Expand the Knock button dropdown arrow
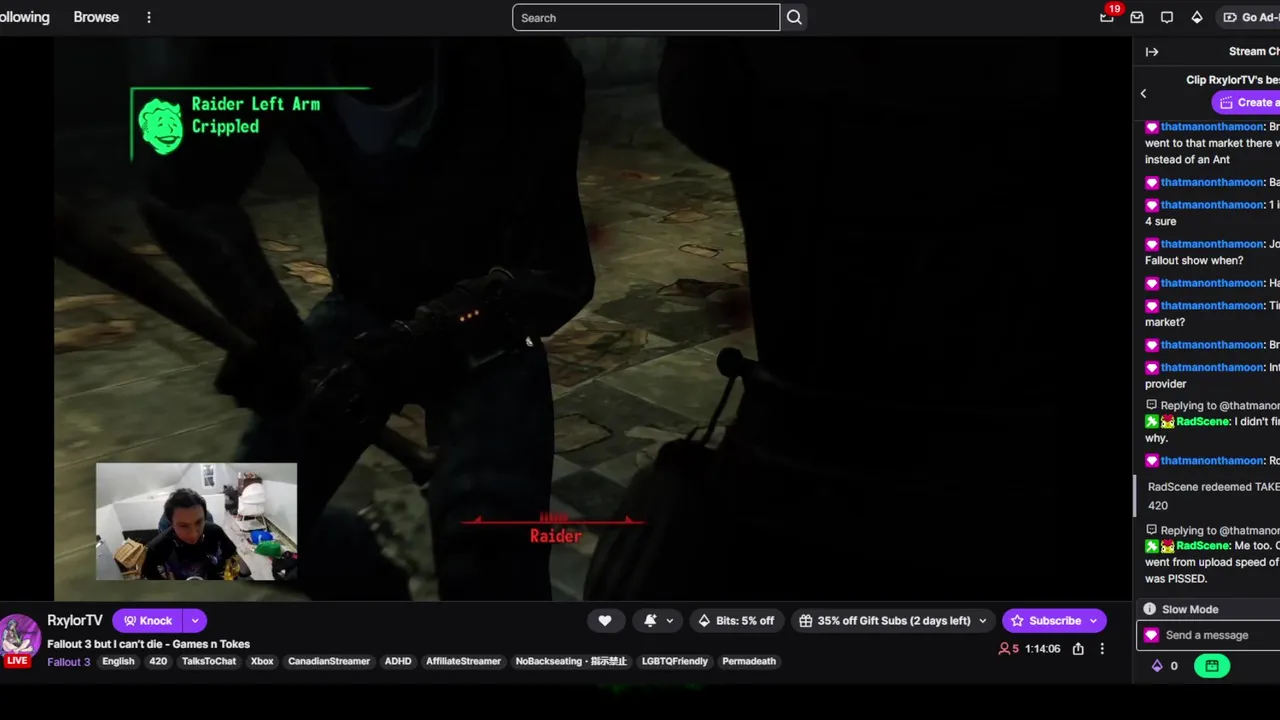This screenshot has width=1280, height=720. pos(195,620)
